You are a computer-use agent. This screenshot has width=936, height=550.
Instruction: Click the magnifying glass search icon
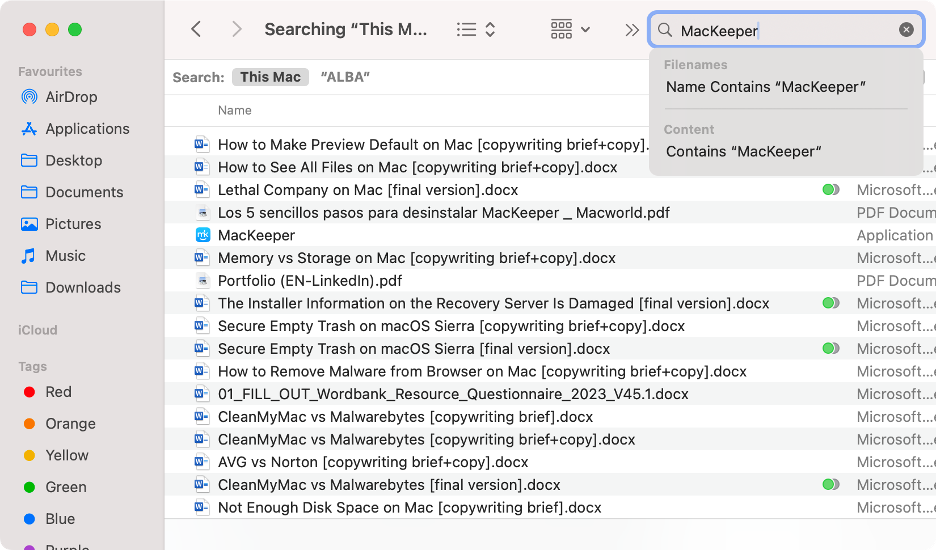(x=665, y=30)
